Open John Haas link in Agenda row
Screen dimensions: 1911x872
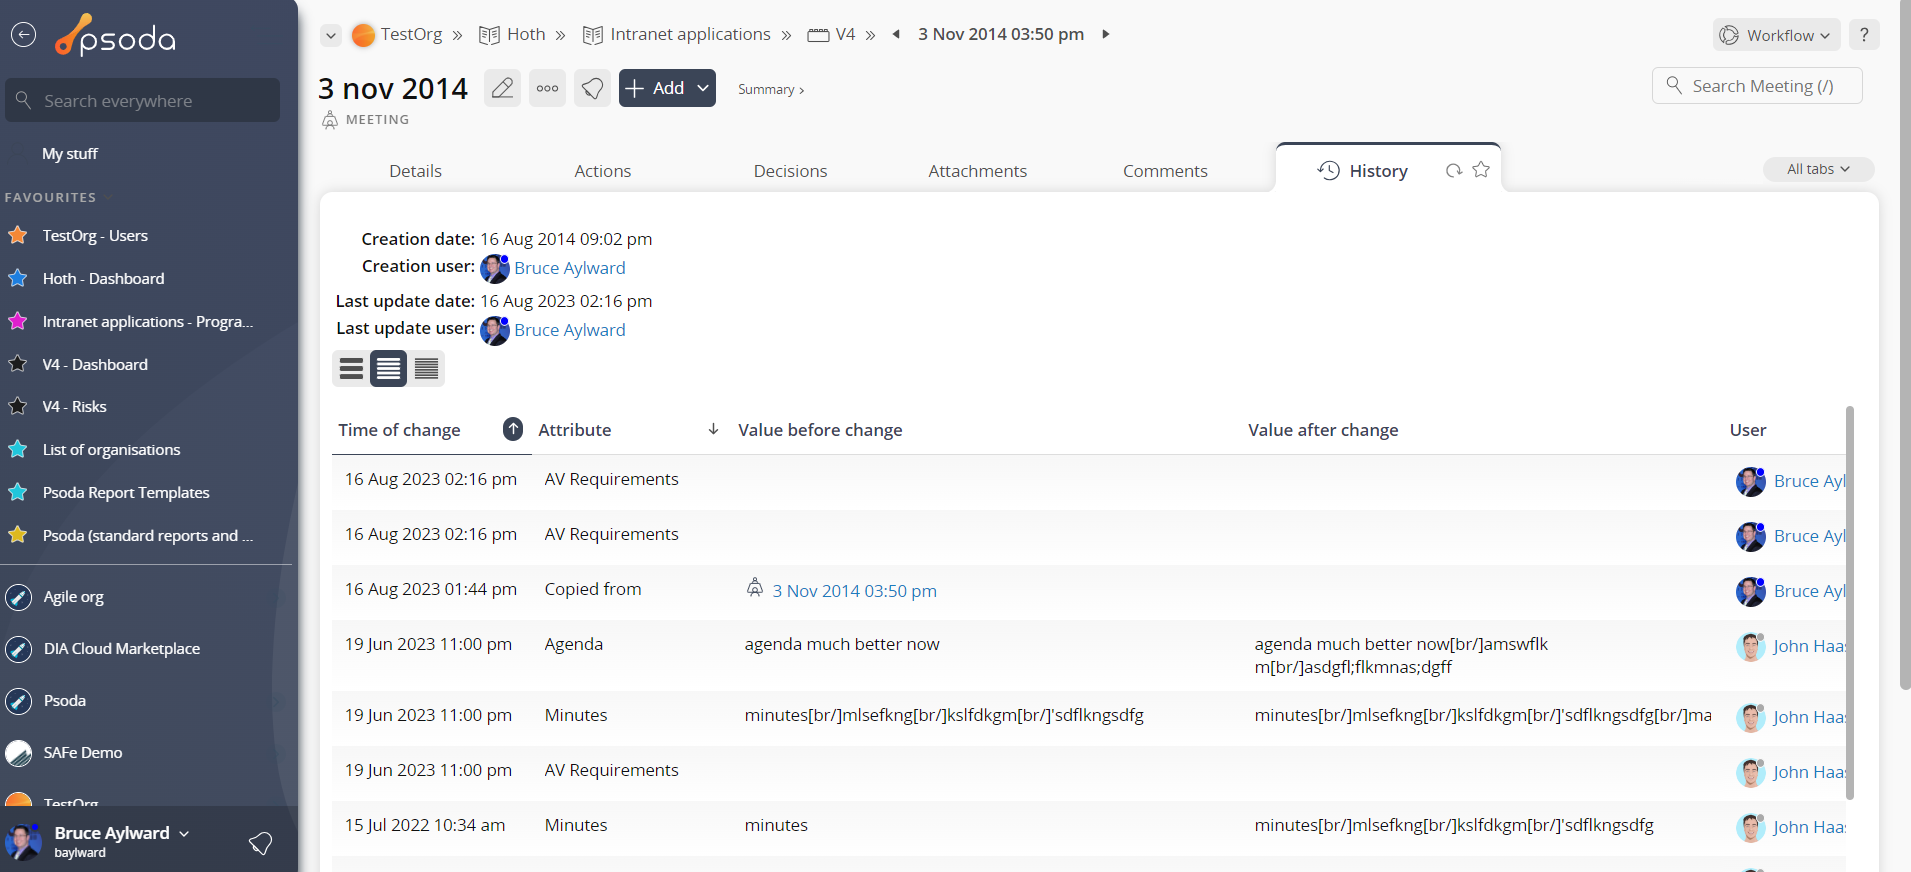(1808, 646)
